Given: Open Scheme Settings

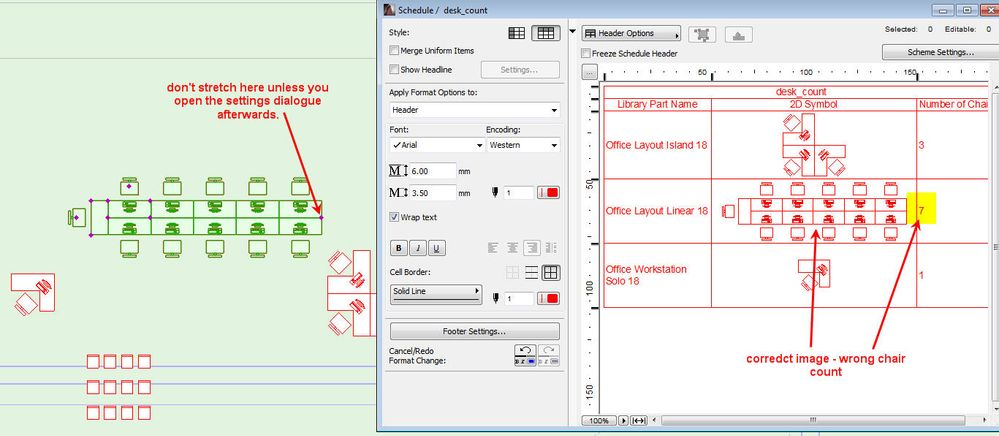Looking at the screenshot, I should (x=940, y=52).
